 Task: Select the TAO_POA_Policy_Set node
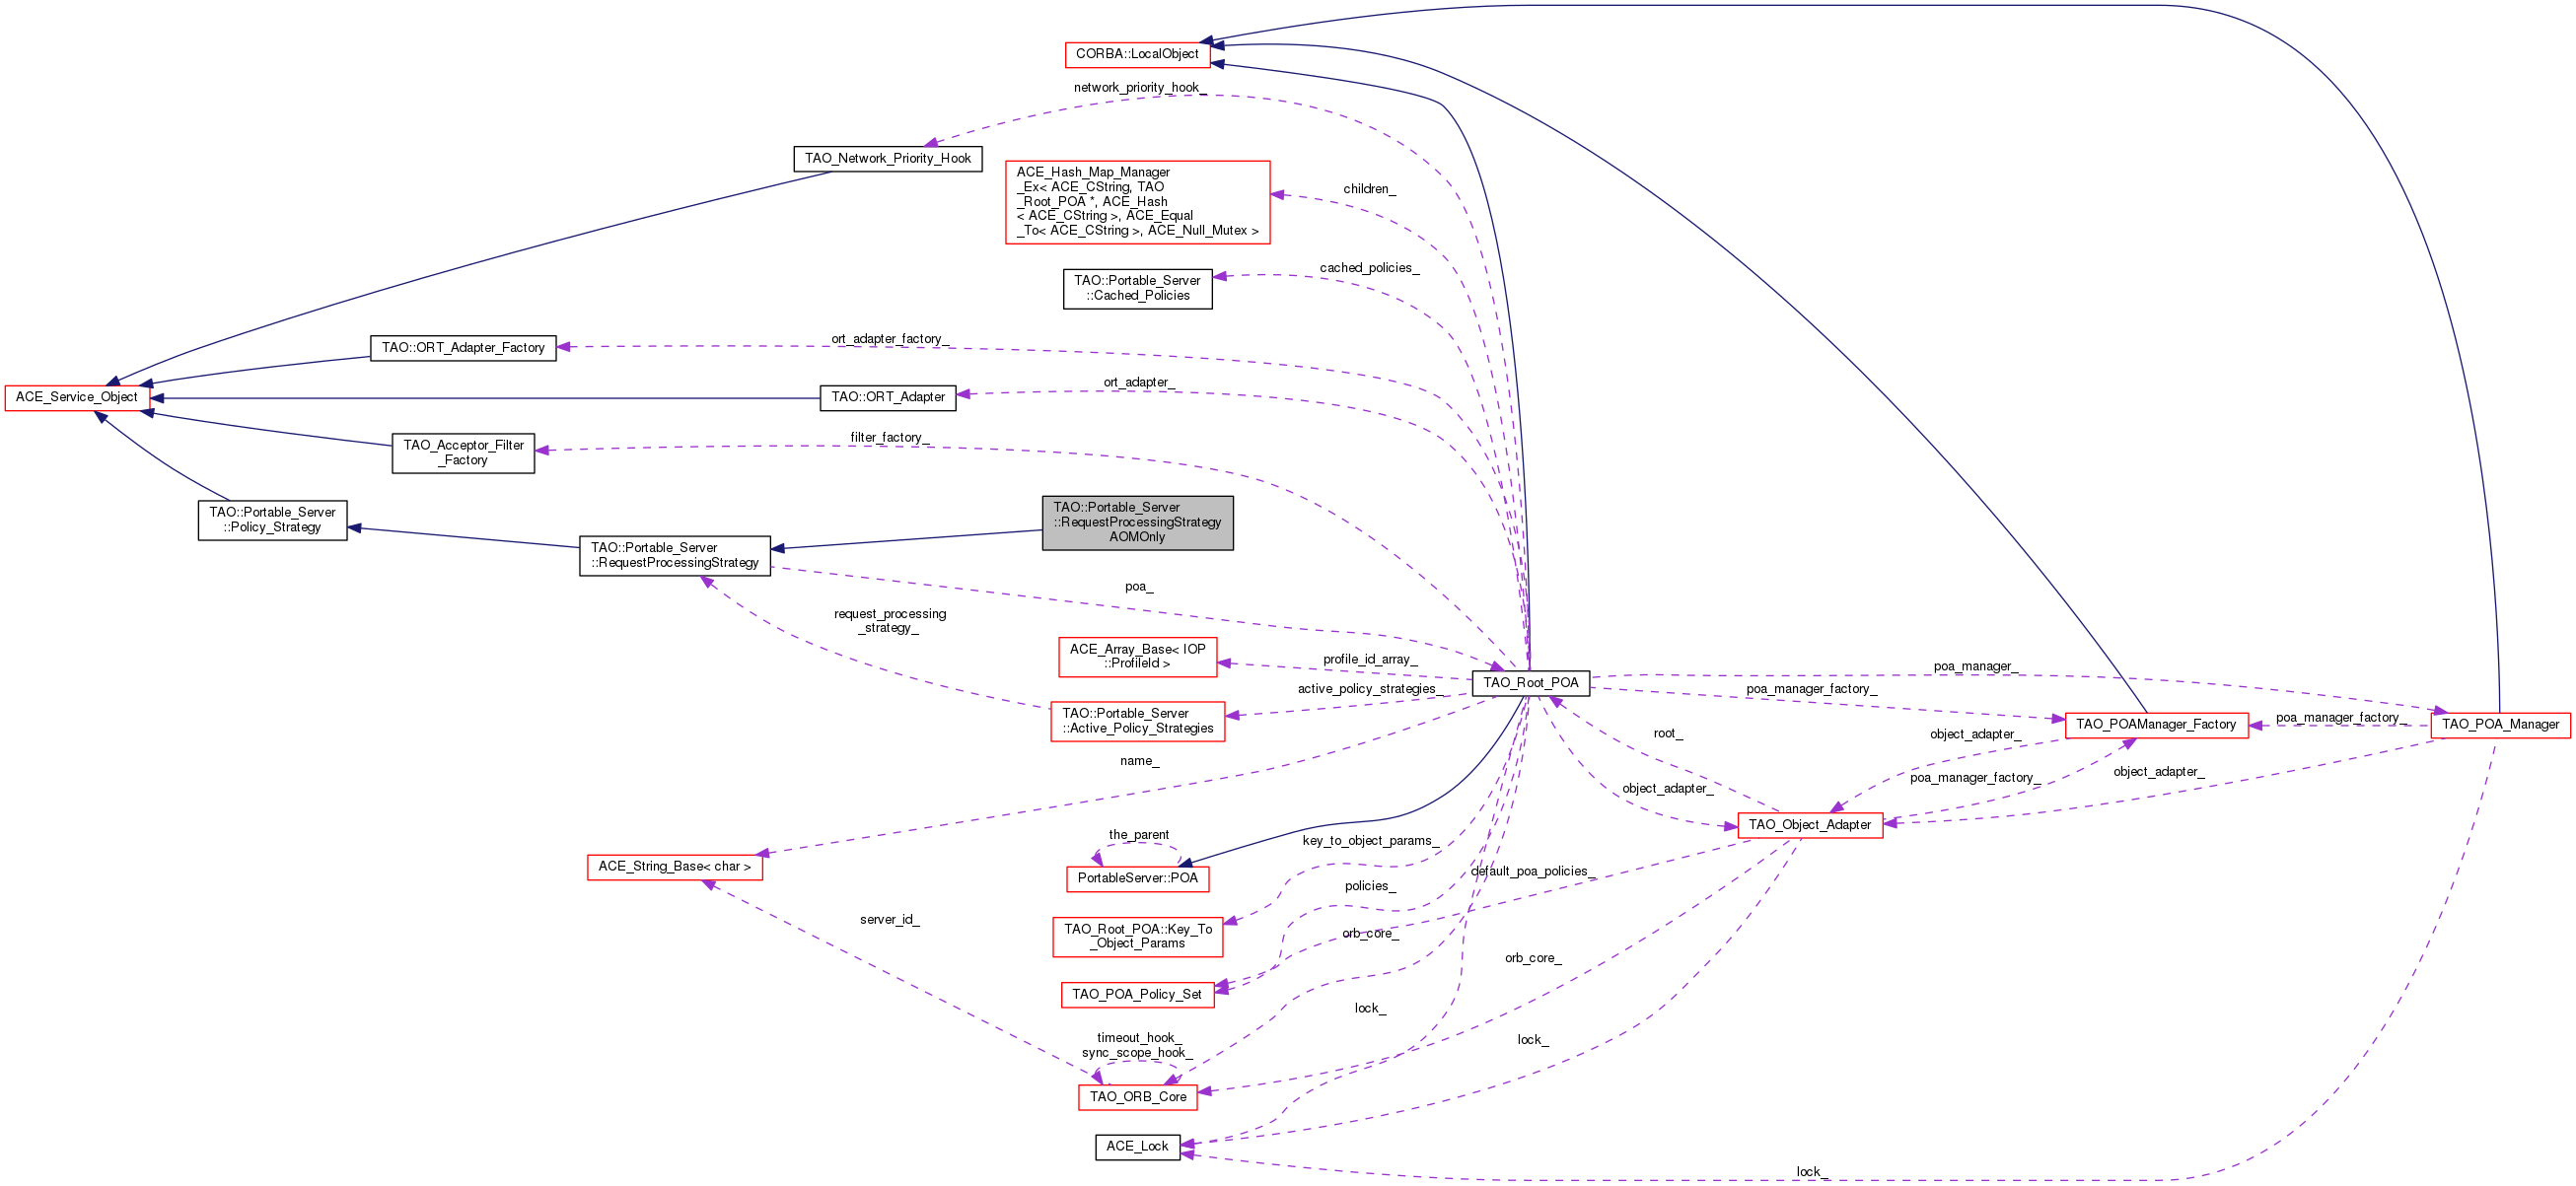(x=1137, y=994)
